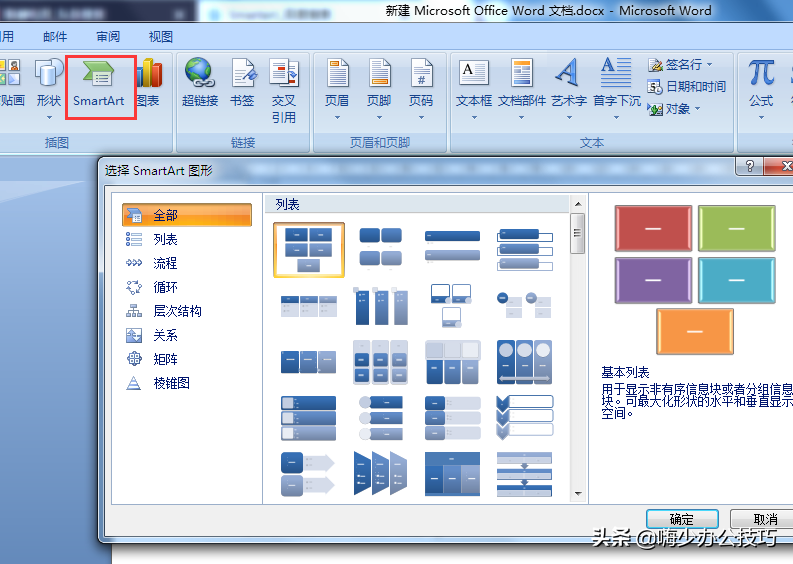Screen dimensions: 793x564
Task: Select the highlighted basic block list thumbnail
Action: pos(309,250)
